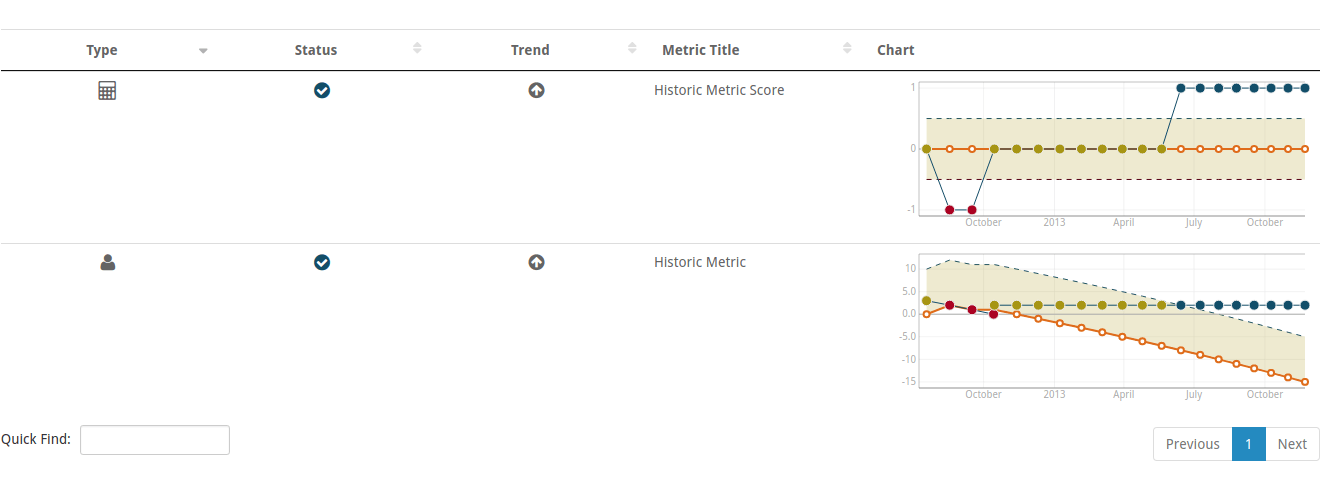Sort table by Status column arrows
Viewport: 1331px width, 485px height.
pos(418,49)
